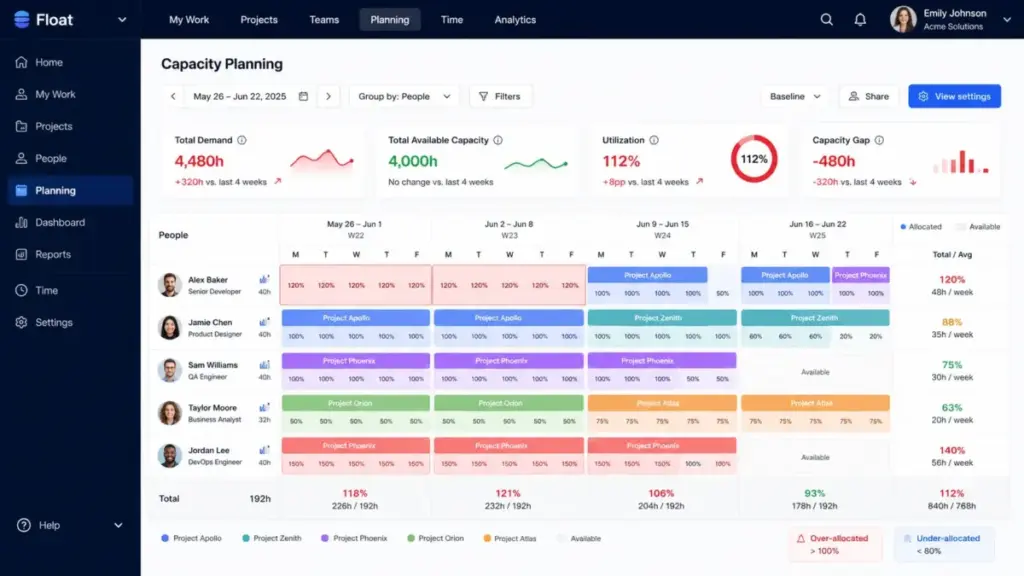This screenshot has height=576, width=1024.
Task: Expand the Help menu chevron
Action: click(118, 525)
